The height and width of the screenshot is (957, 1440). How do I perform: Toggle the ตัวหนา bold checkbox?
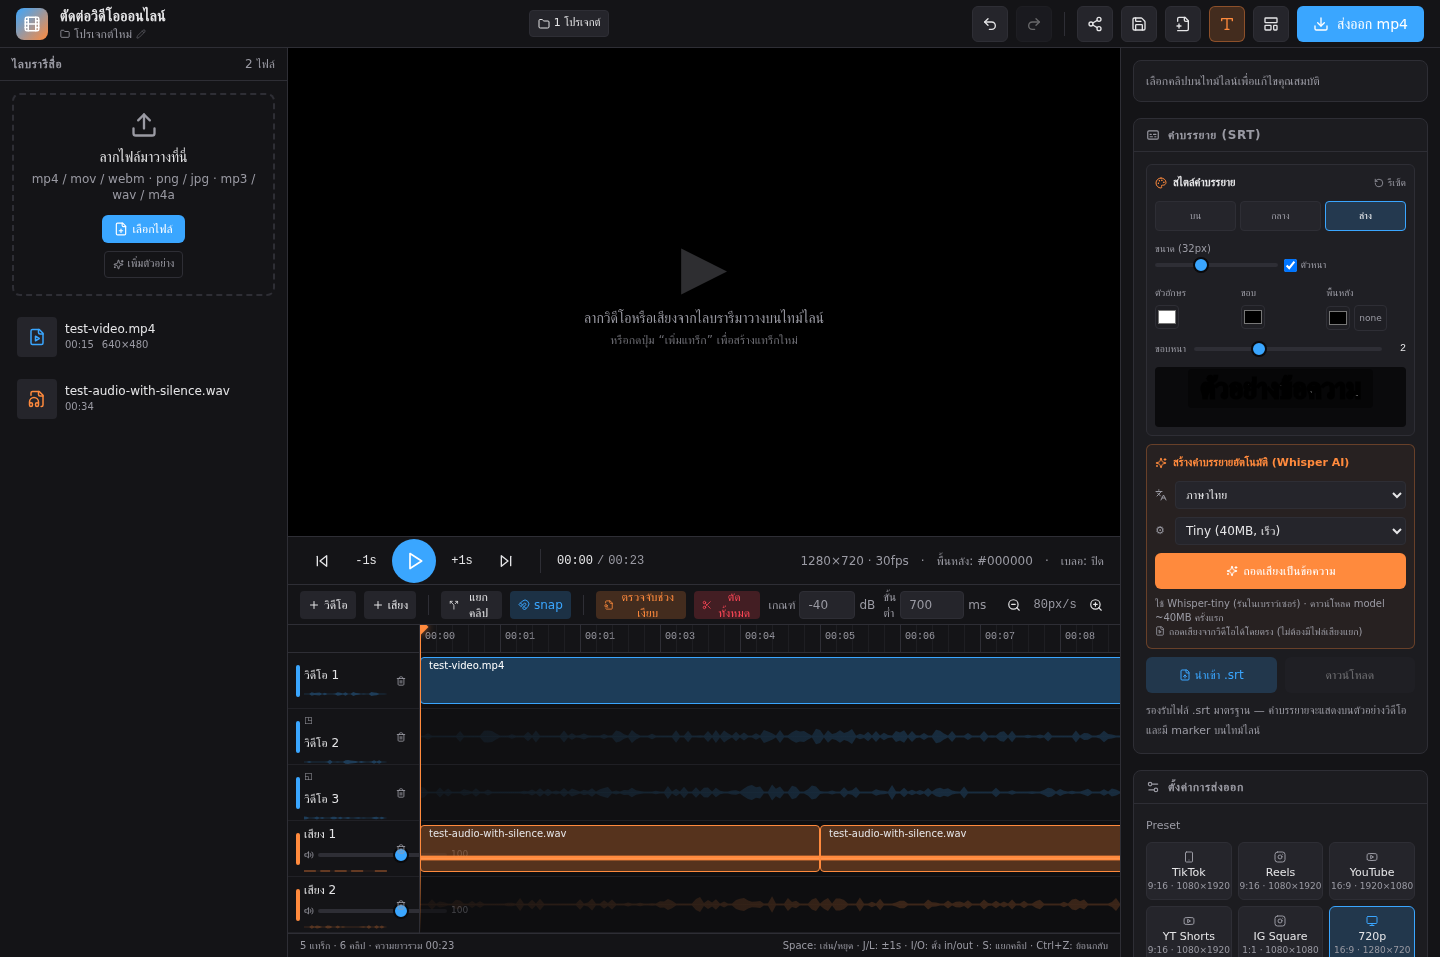click(x=1290, y=265)
